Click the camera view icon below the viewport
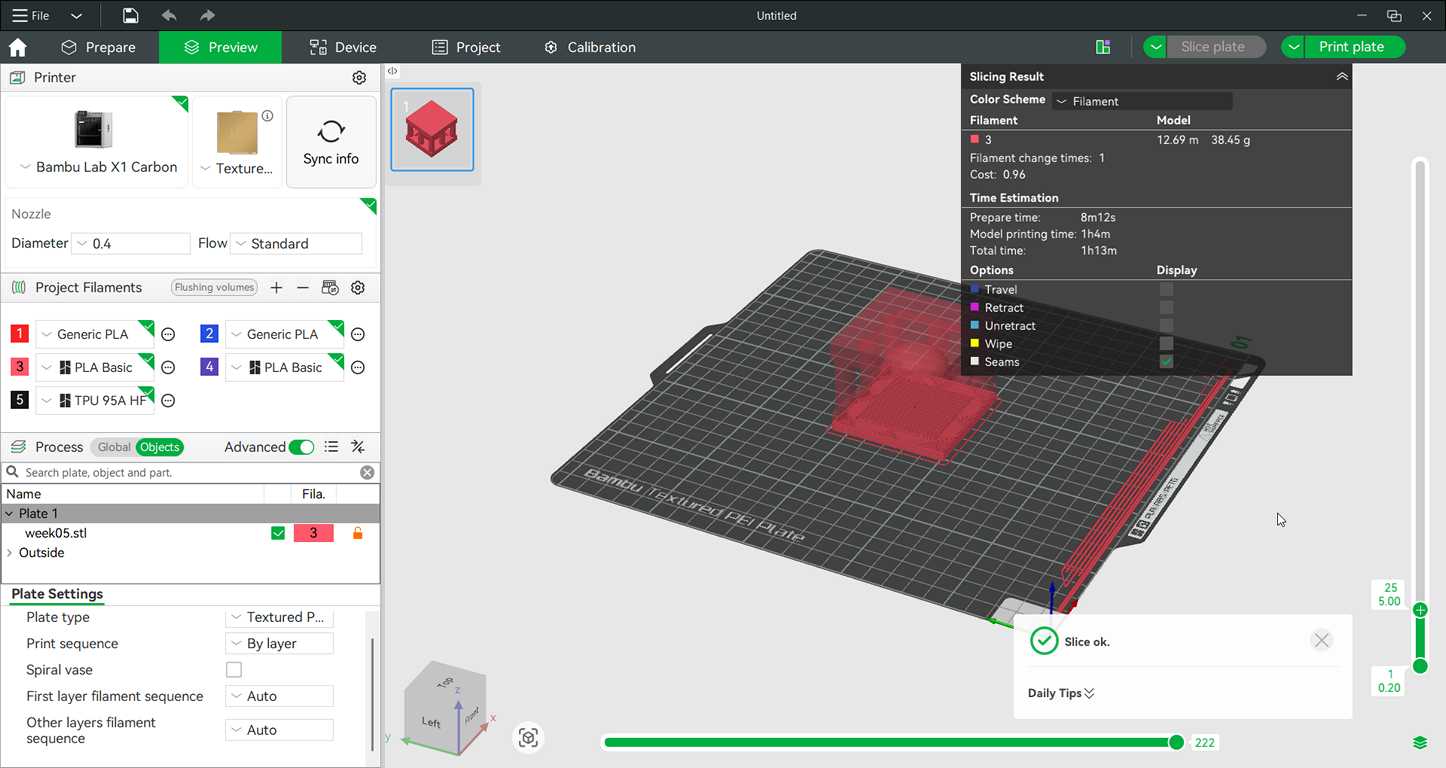 coord(529,738)
